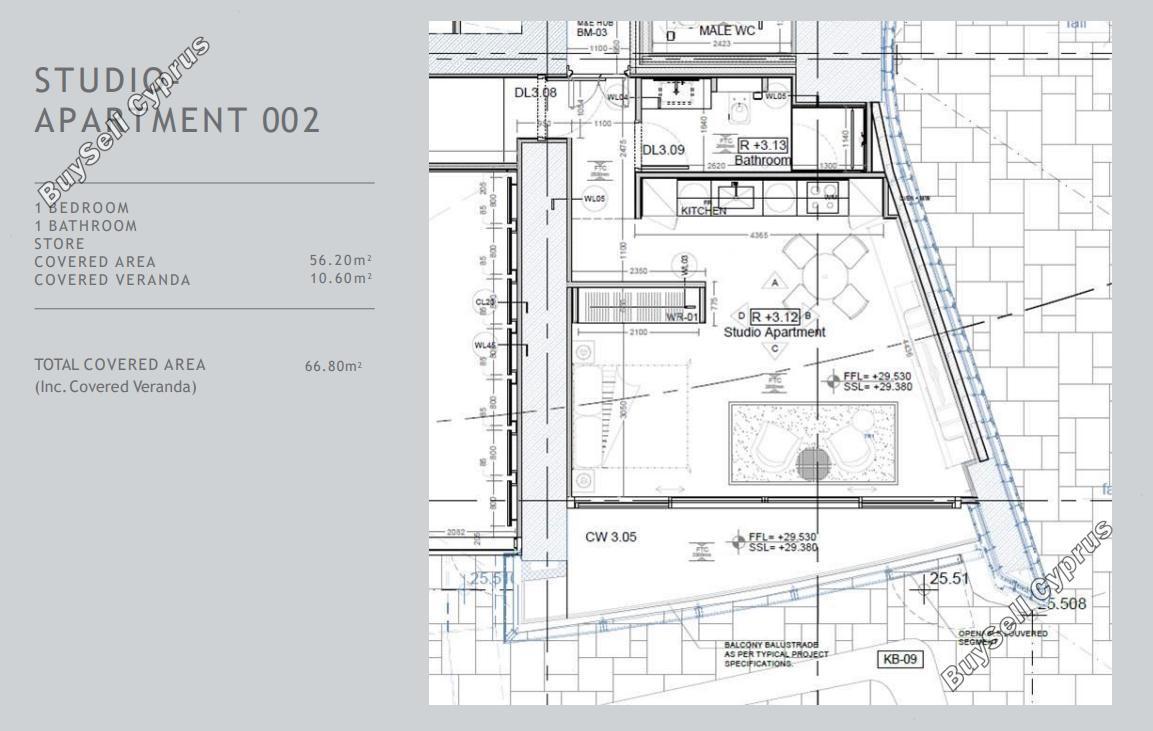The width and height of the screenshot is (1153, 731).
Task: Click the '4365' kitchen dimension
Action: click(x=758, y=235)
